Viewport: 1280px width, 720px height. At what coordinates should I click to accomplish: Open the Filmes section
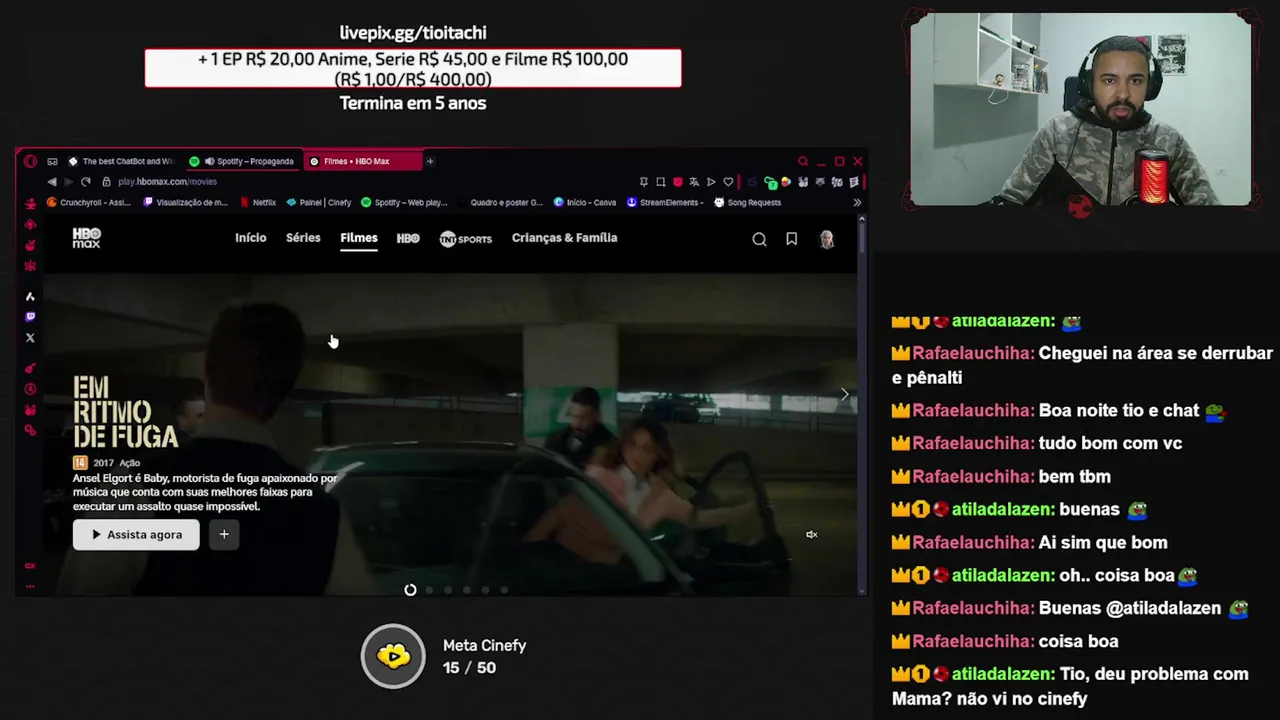coord(359,238)
